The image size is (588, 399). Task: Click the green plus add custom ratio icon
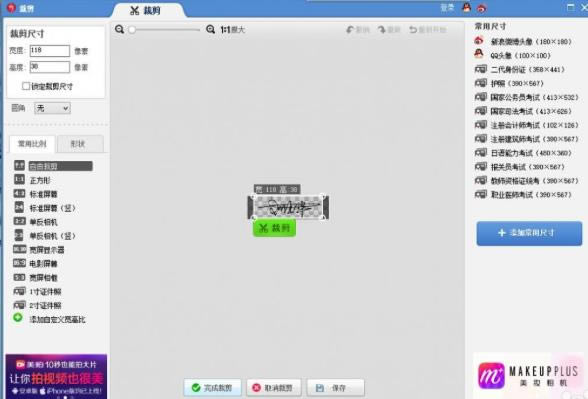(18, 318)
